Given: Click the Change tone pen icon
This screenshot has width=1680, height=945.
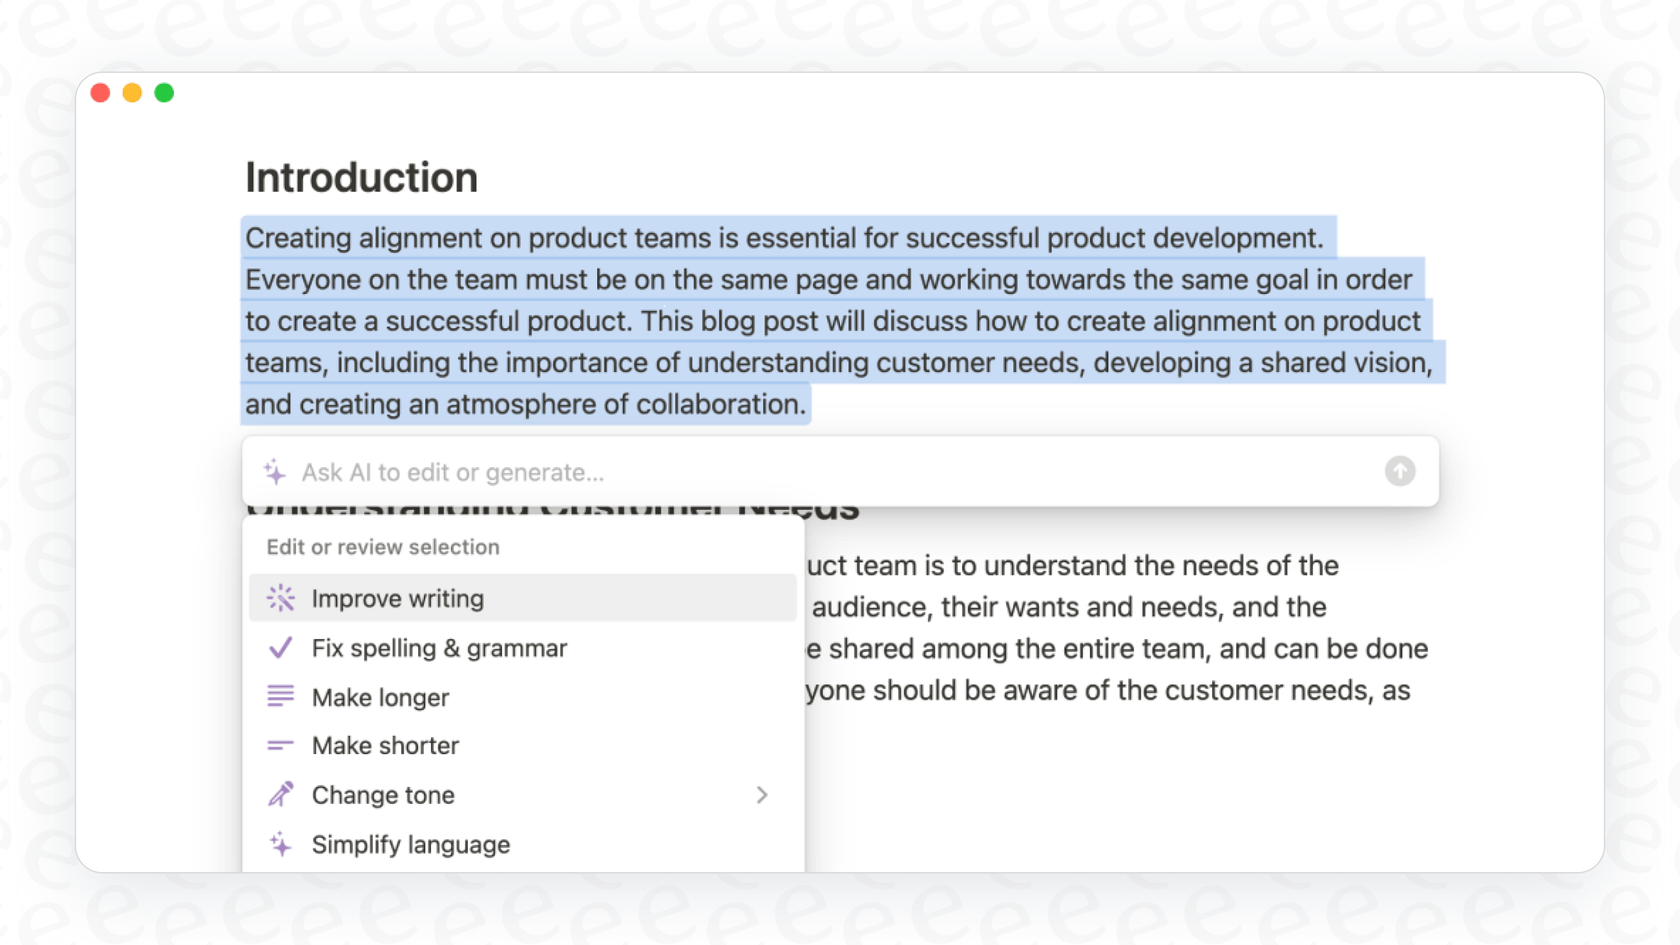Looking at the screenshot, I should coord(280,794).
